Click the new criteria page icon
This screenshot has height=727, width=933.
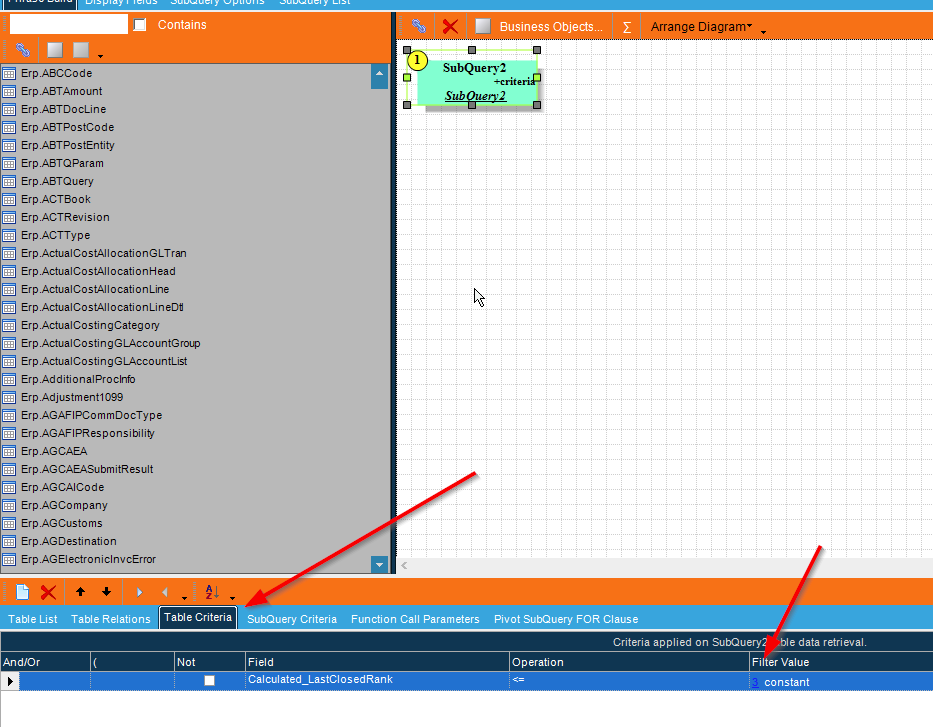(22, 592)
